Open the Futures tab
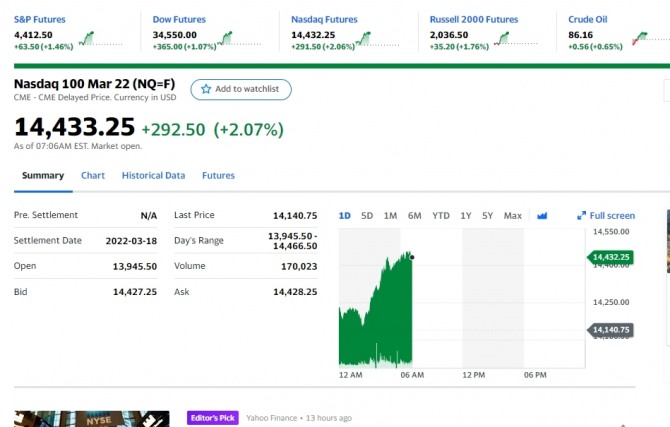 click(218, 175)
